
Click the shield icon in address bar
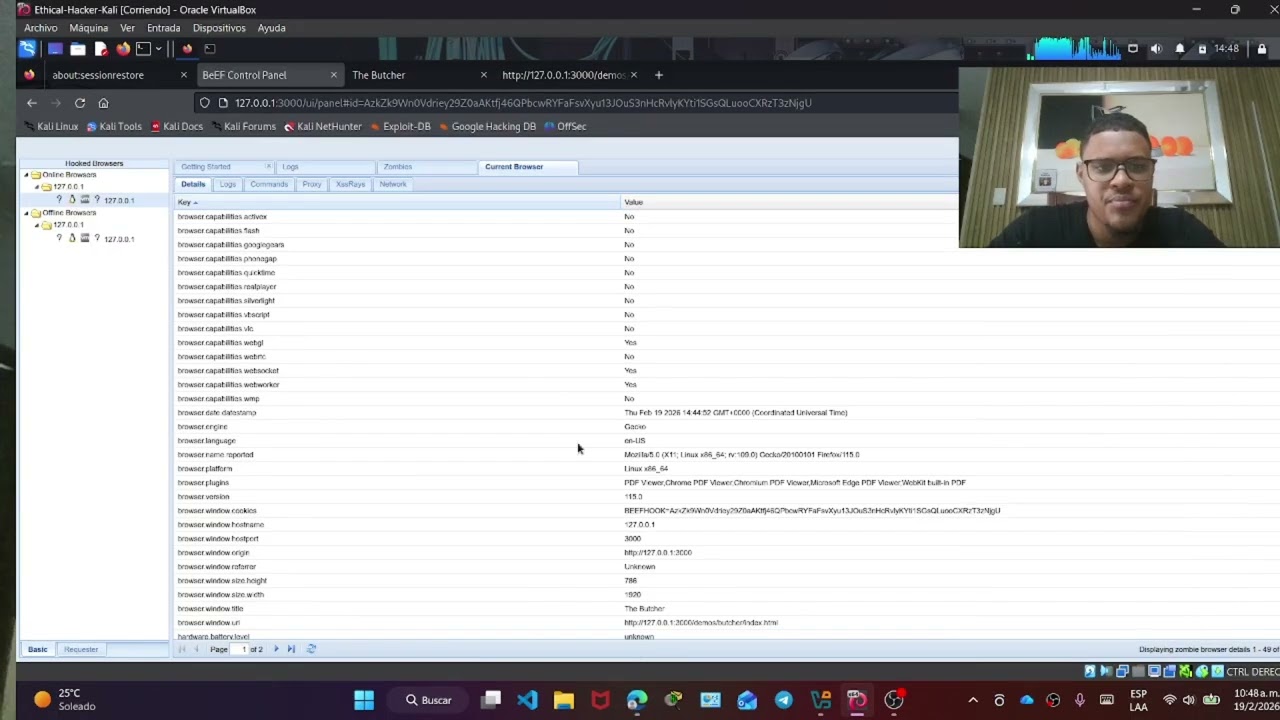click(205, 103)
